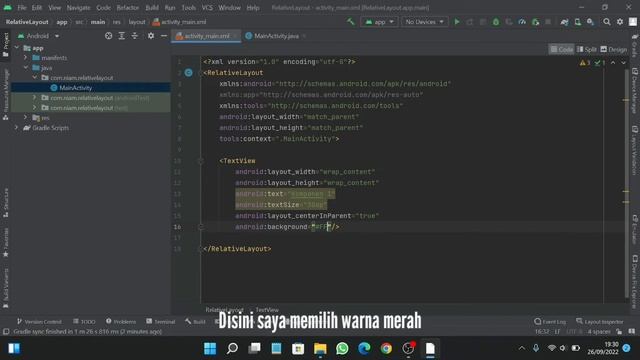Switch editor to Split view
This screenshot has height=360, width=640.
[587, 49]
